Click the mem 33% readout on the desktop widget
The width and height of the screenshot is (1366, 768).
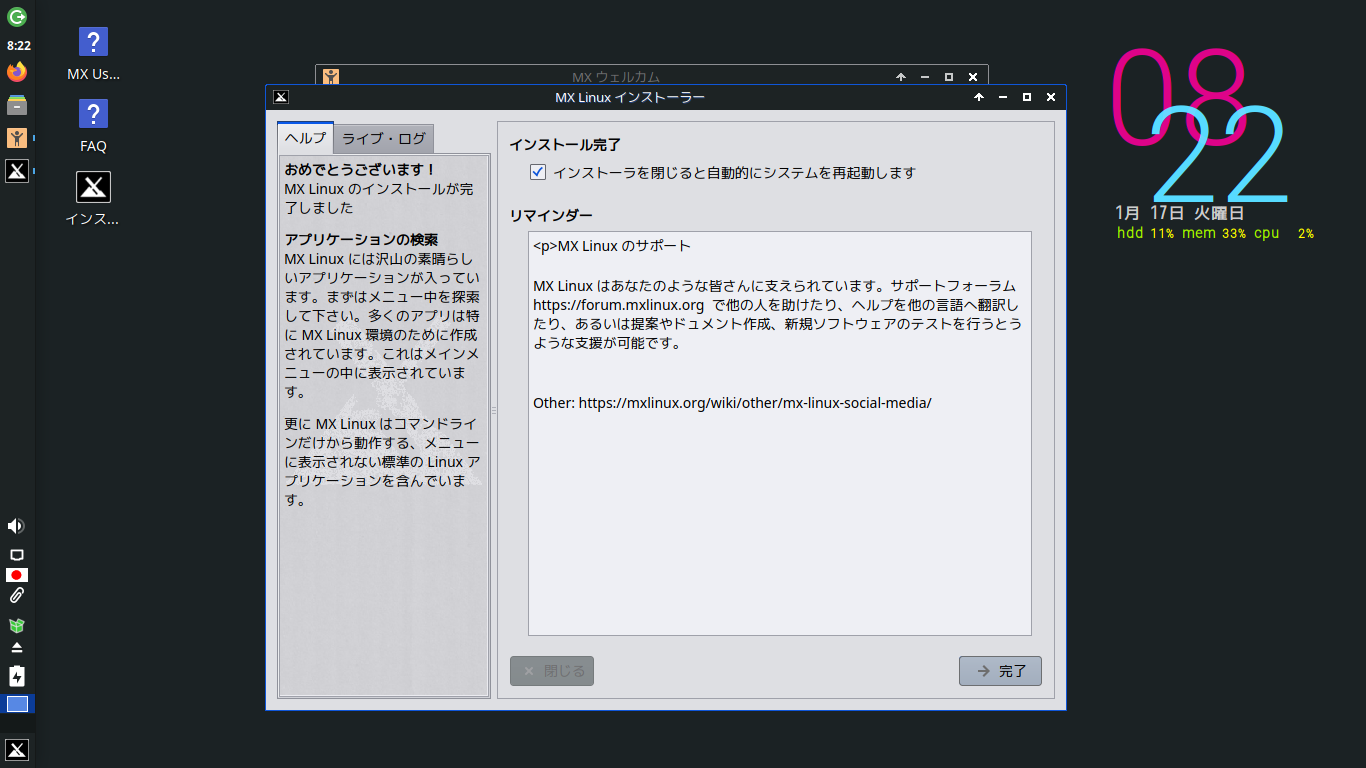tap(1214, 233)
